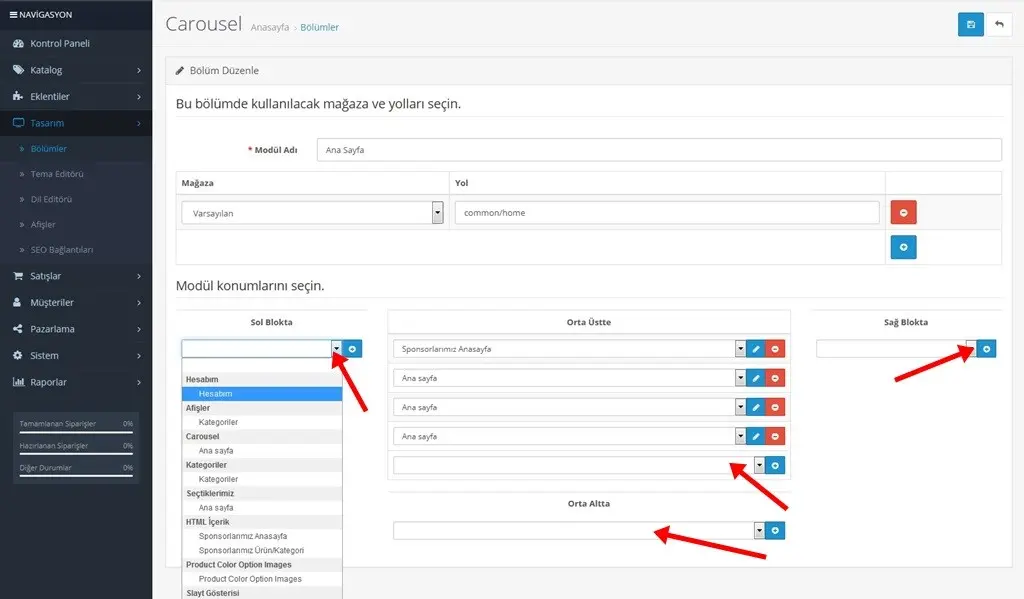Click the common/home route input field
Image resolution: width=1024 pixels, height=599 pixels.
point(666,213)
